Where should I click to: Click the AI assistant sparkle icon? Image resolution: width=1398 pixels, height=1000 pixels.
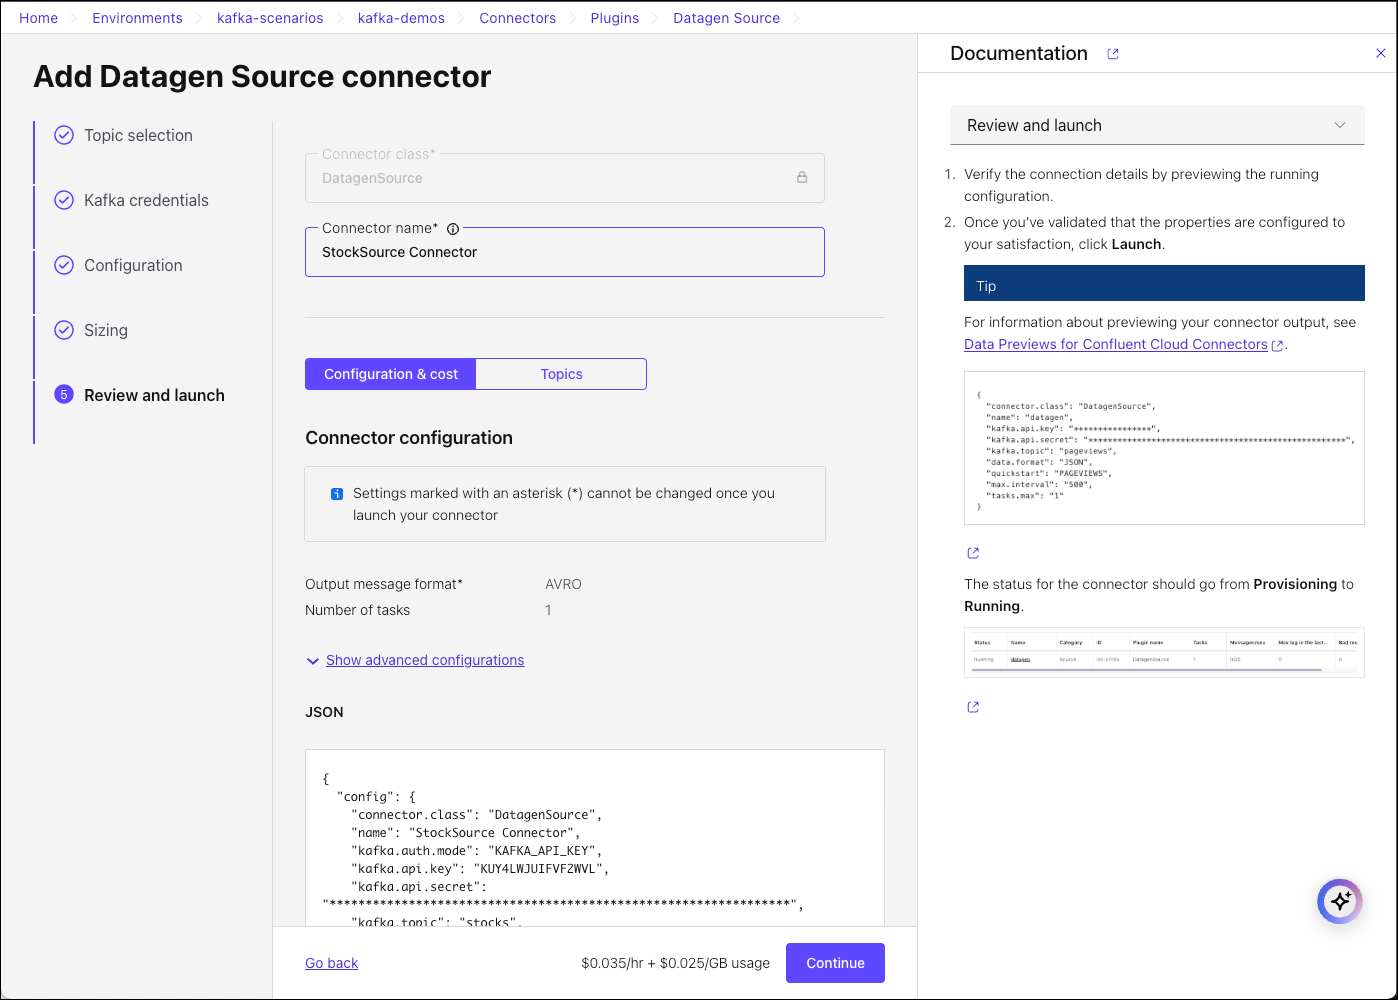coord(1340,901)
